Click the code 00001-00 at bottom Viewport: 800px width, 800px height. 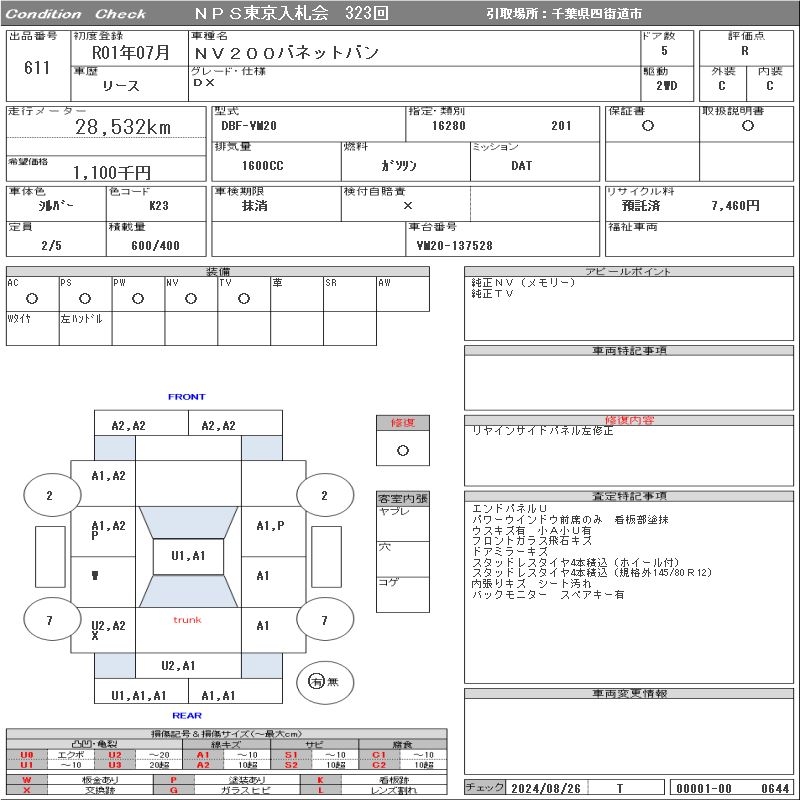click(704, 788)
